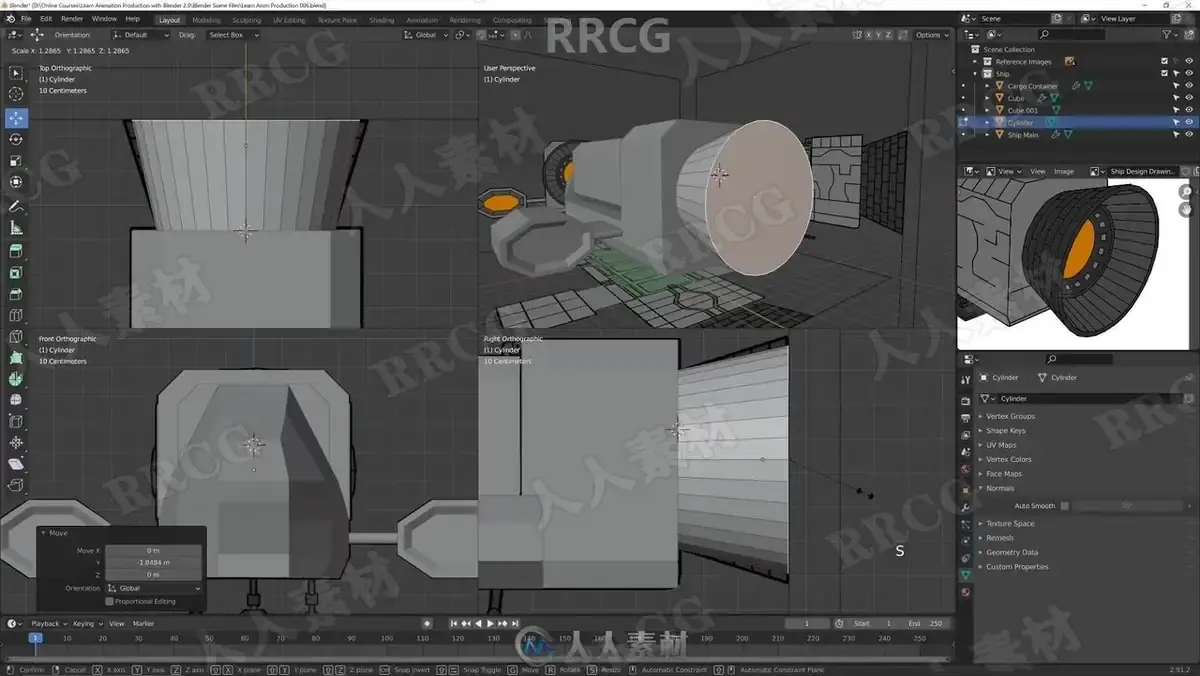Open the File menu
Image resolution: width=1200 pixels, height=676 pixels.
(x=26, y=19)
